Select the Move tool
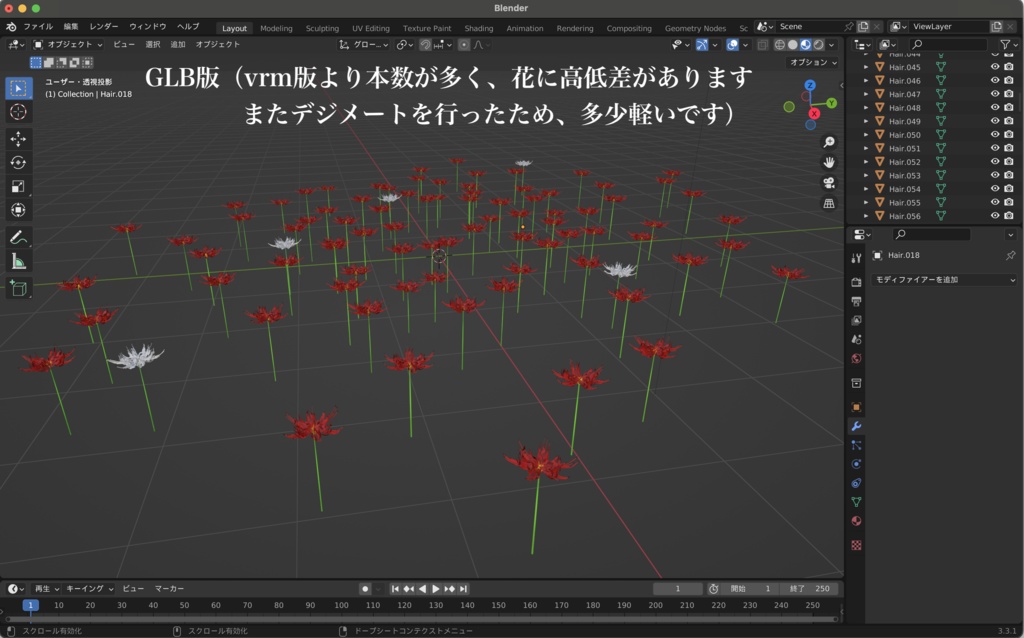The image size is (1024, 638). coord(18,138)
